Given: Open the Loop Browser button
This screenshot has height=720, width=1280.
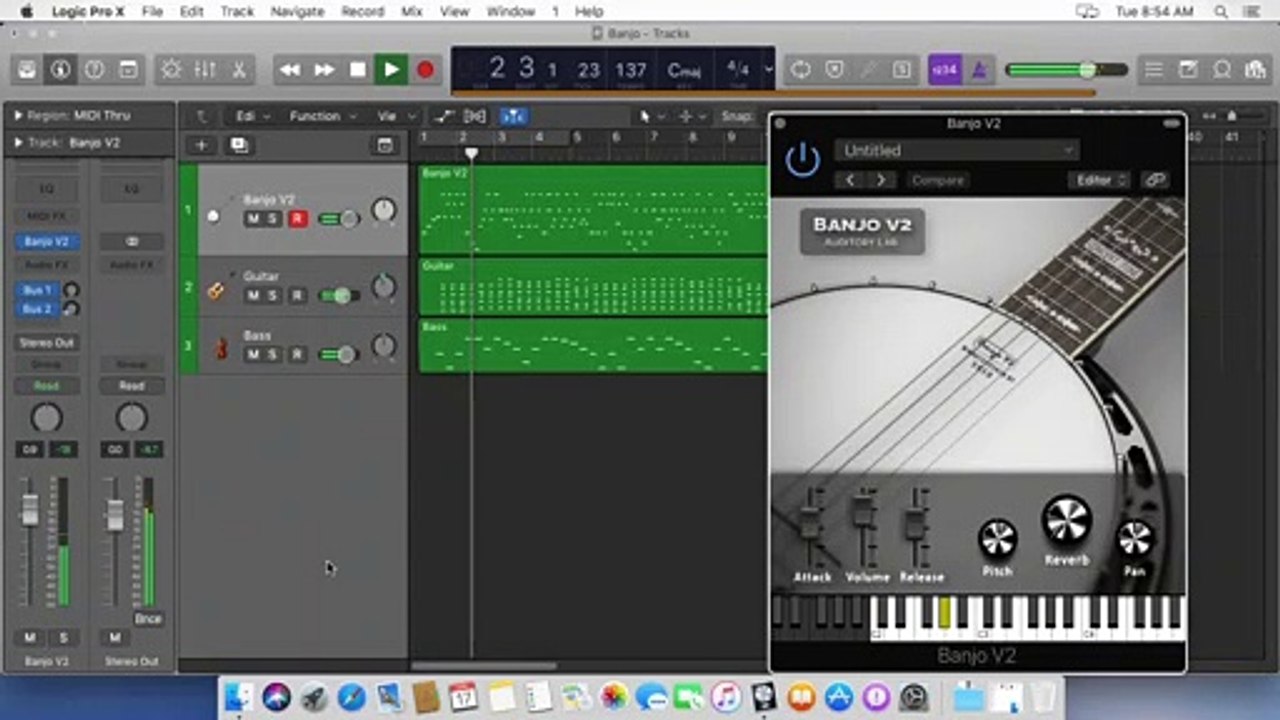Looking at the screenshot, I should coord(1222,70).
